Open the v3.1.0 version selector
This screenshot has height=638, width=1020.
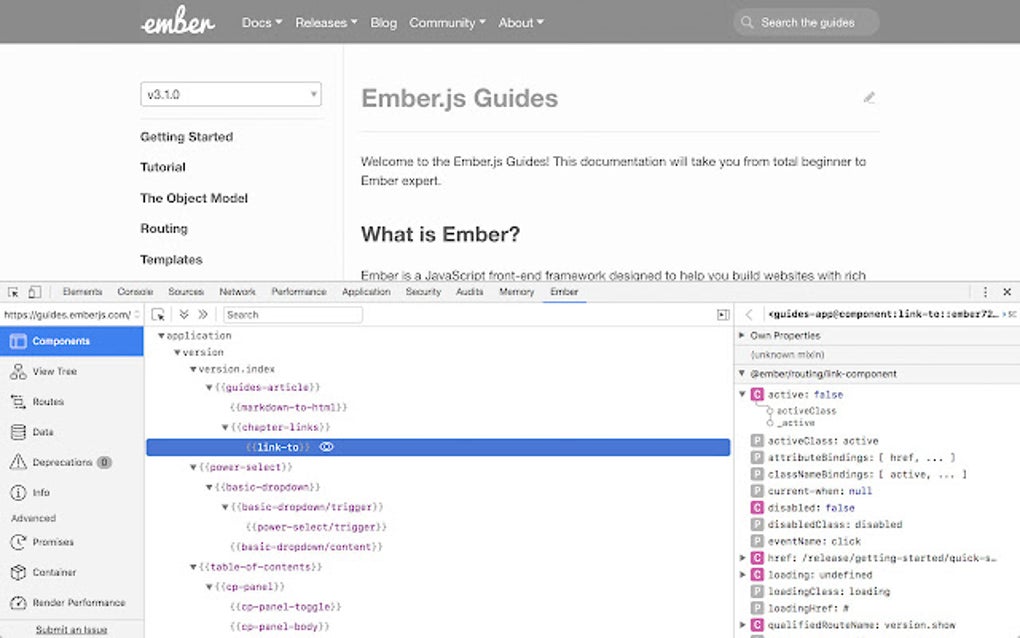point(230,93)
